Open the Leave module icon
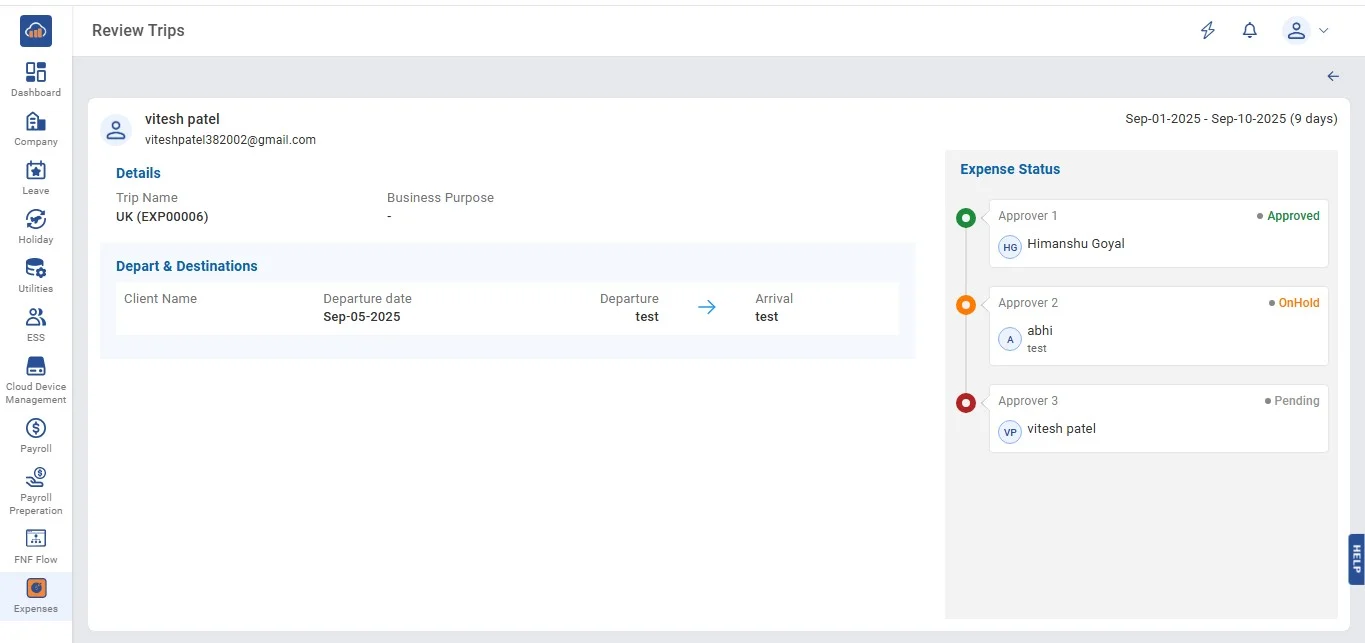 [x=36, y=171]
